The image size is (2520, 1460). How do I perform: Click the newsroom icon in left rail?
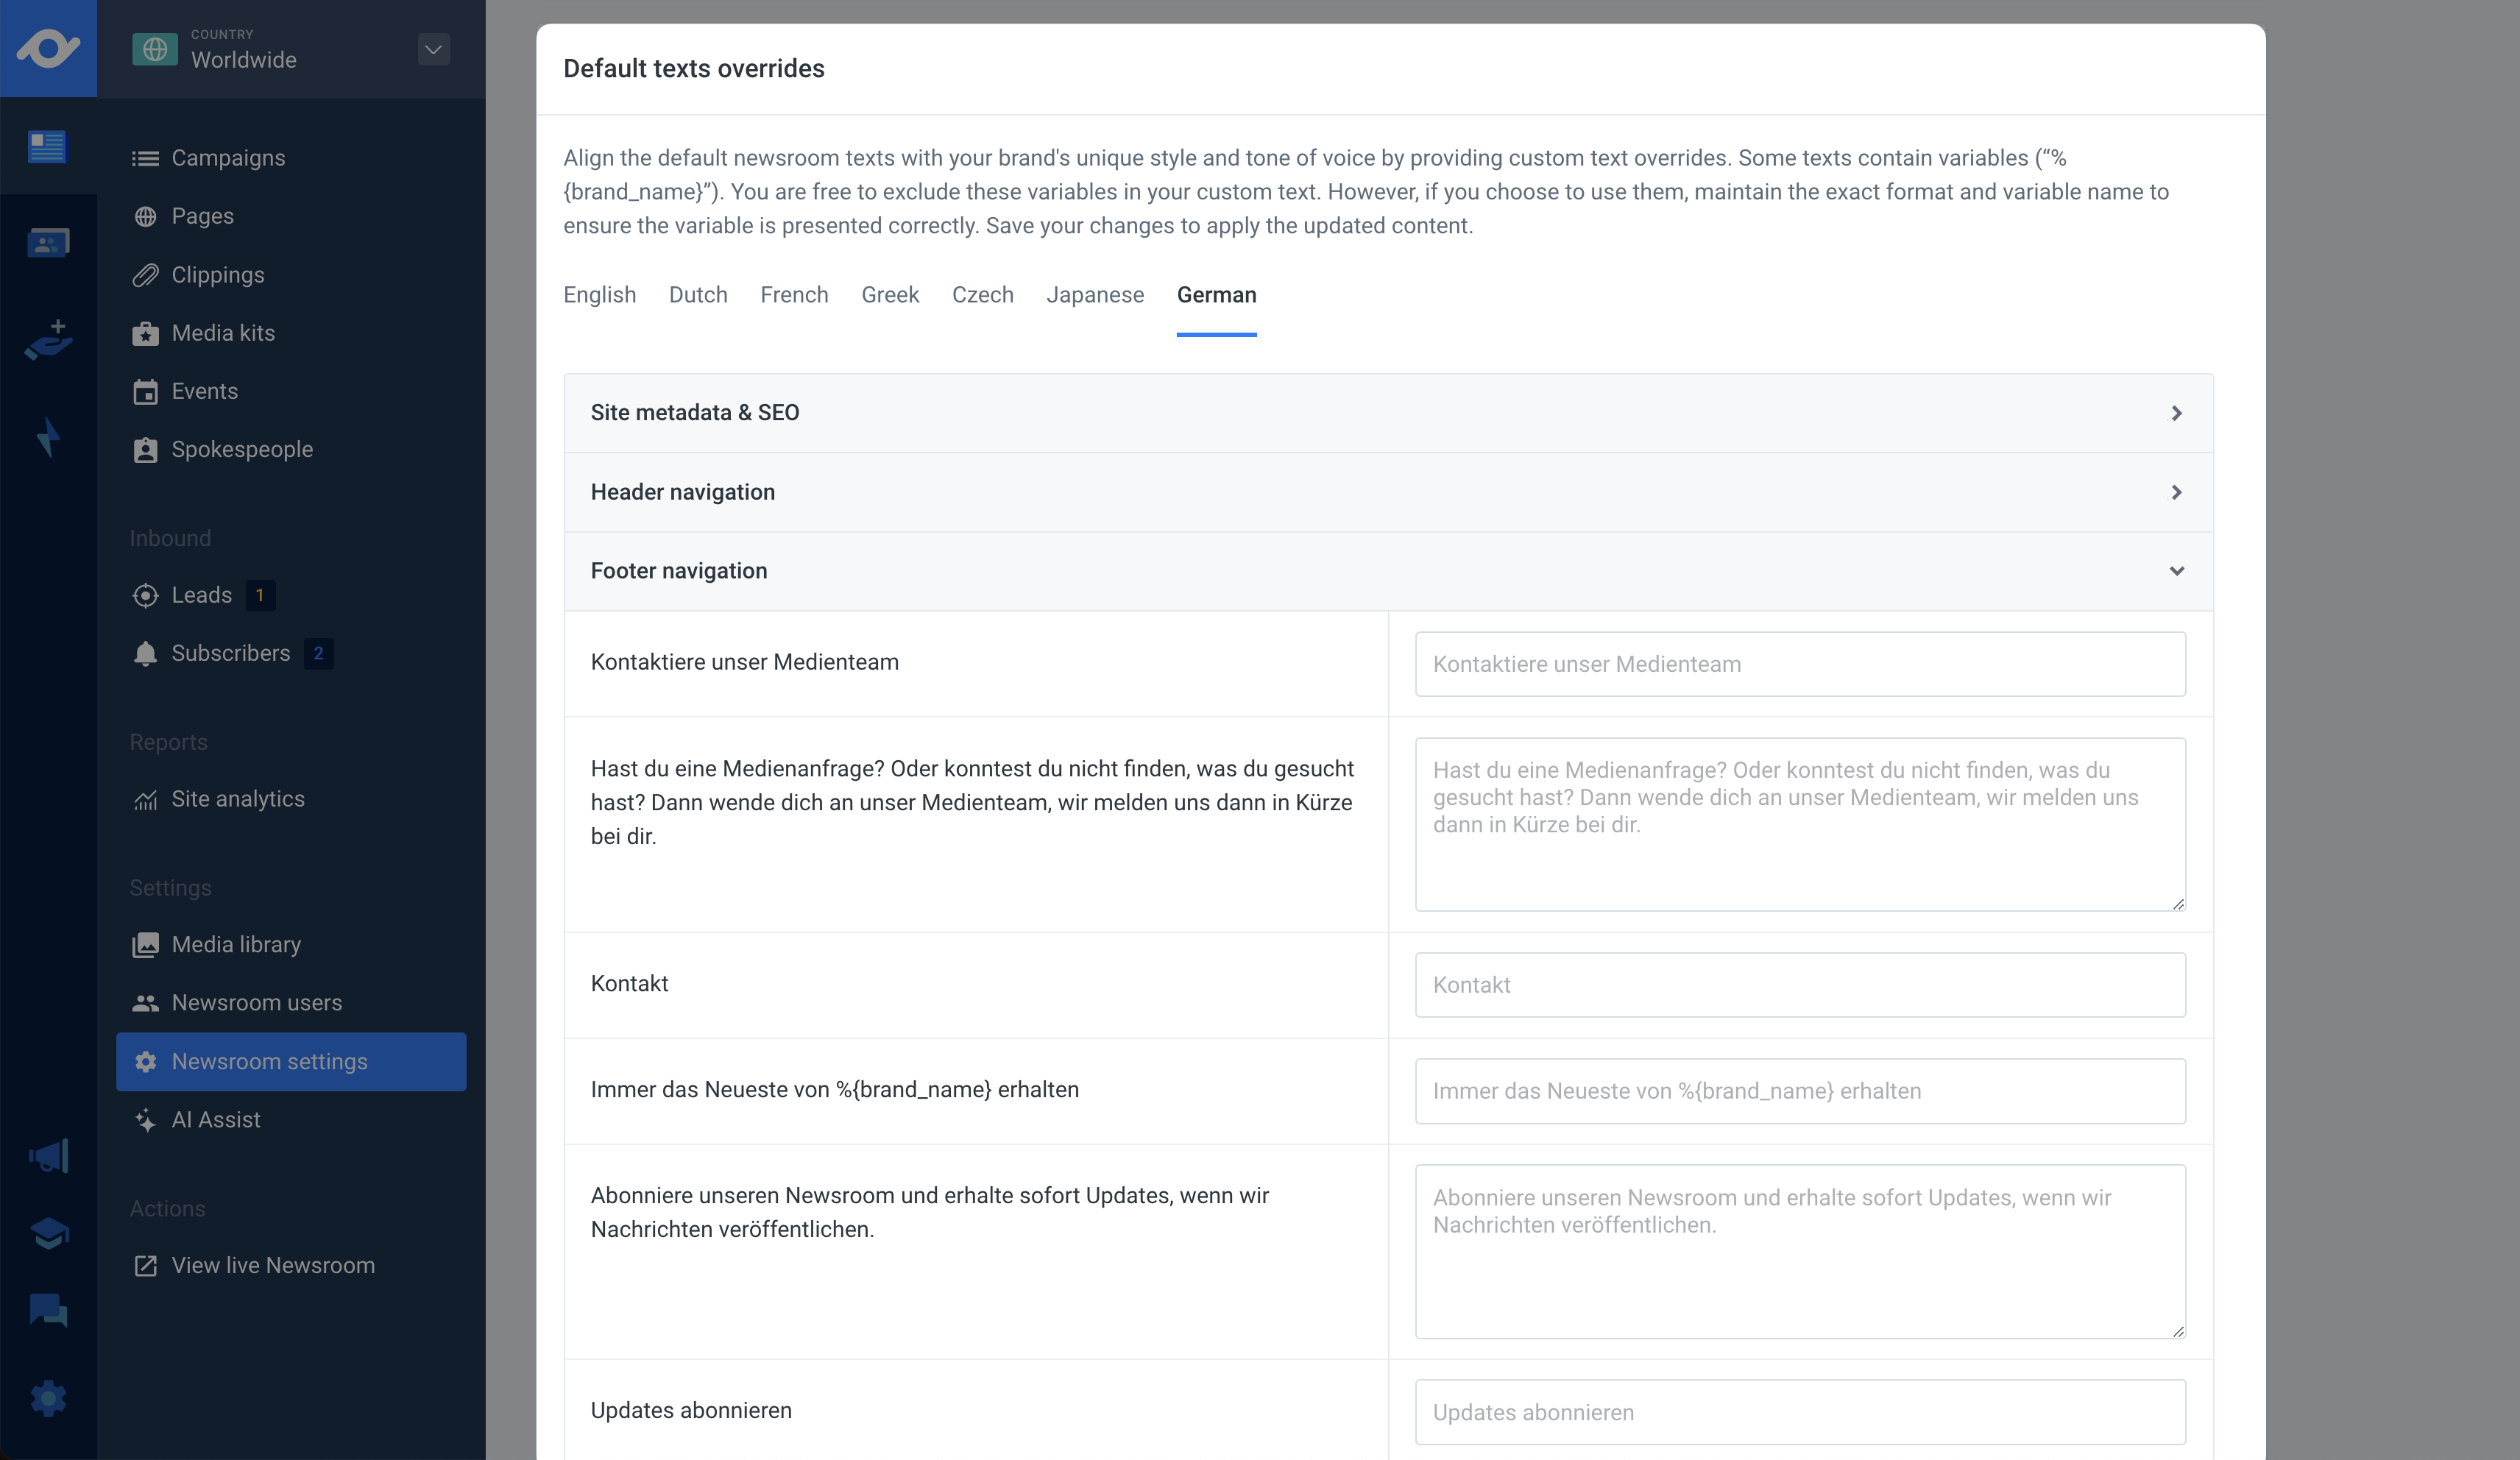[47, 146]
